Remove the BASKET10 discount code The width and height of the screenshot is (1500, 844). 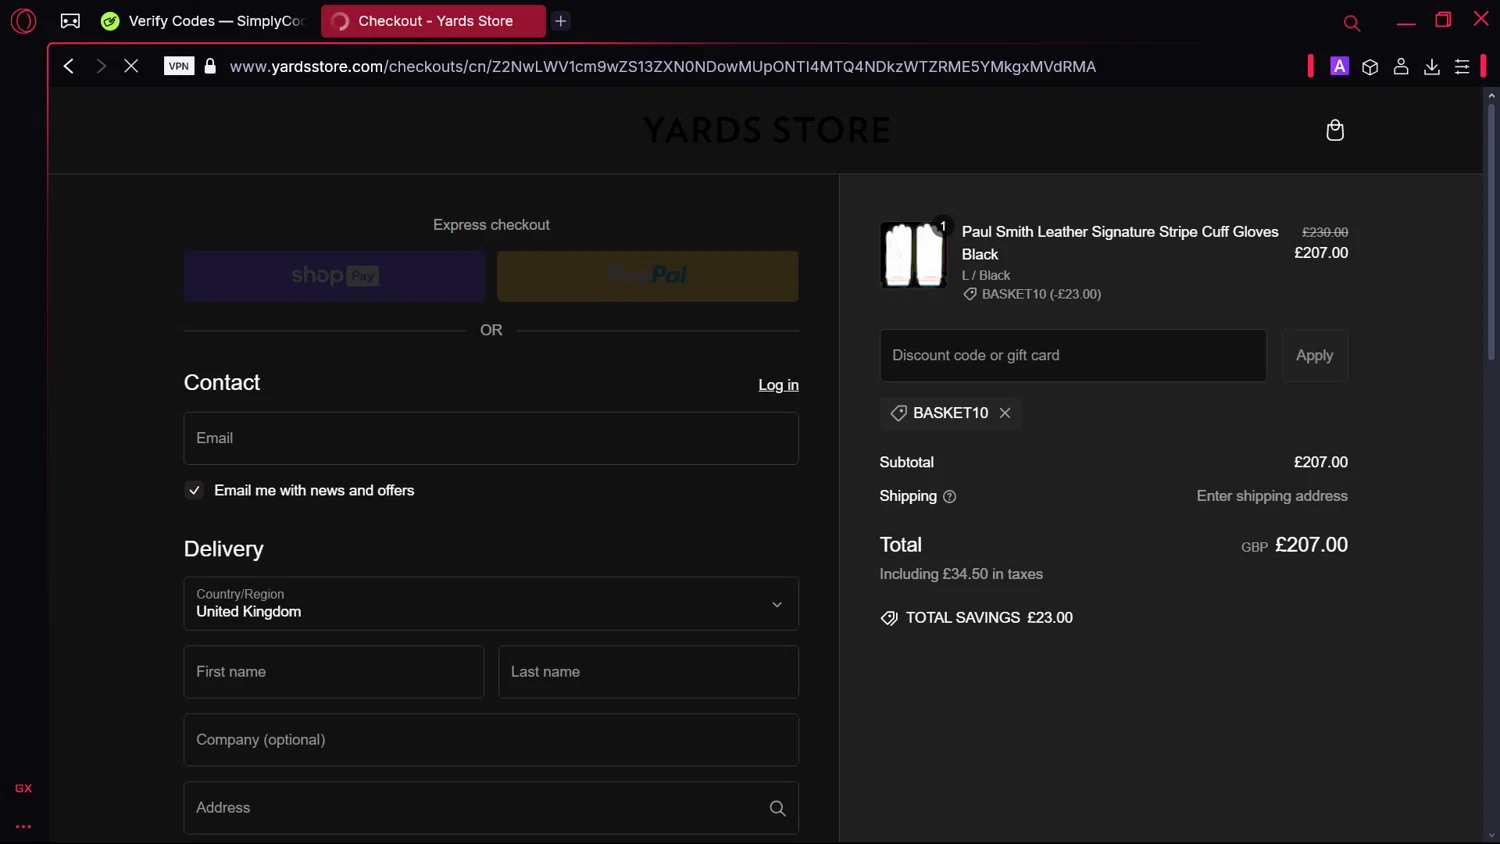click(1005, 413)
